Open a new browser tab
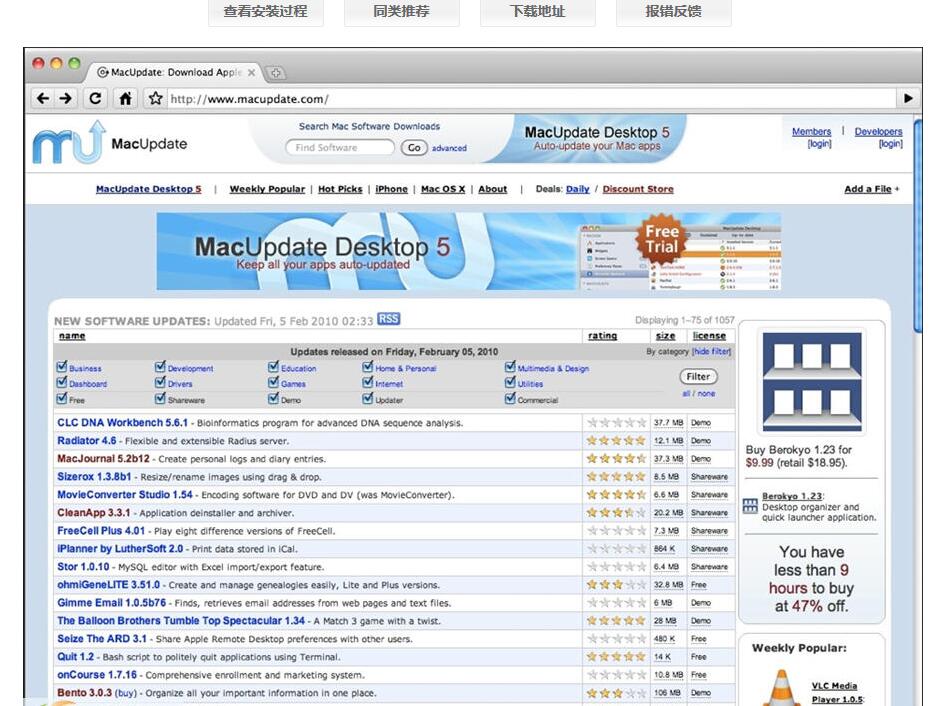 pyautogui.click(x=275, y=72)
